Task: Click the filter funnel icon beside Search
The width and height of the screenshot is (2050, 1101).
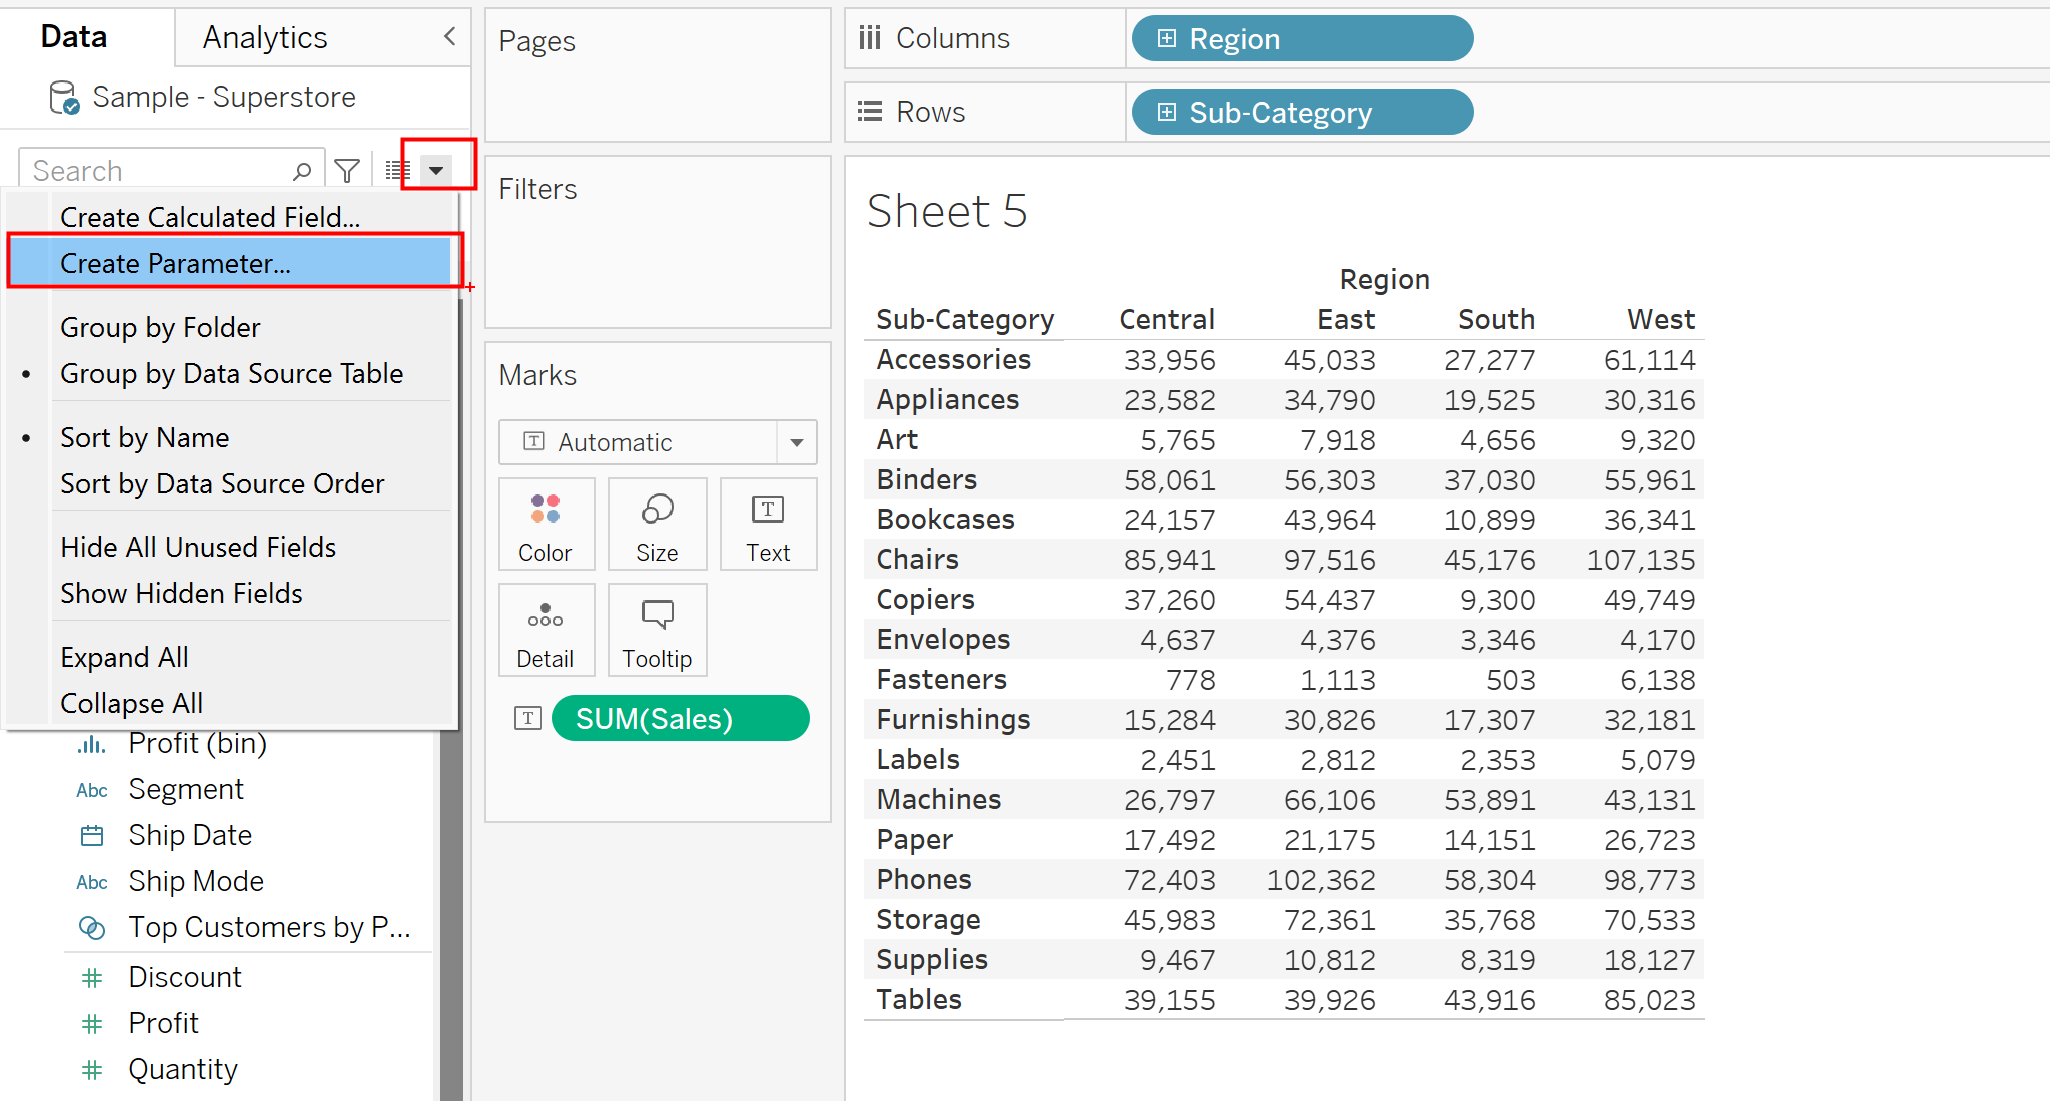Action: click(x=347, y=171)
